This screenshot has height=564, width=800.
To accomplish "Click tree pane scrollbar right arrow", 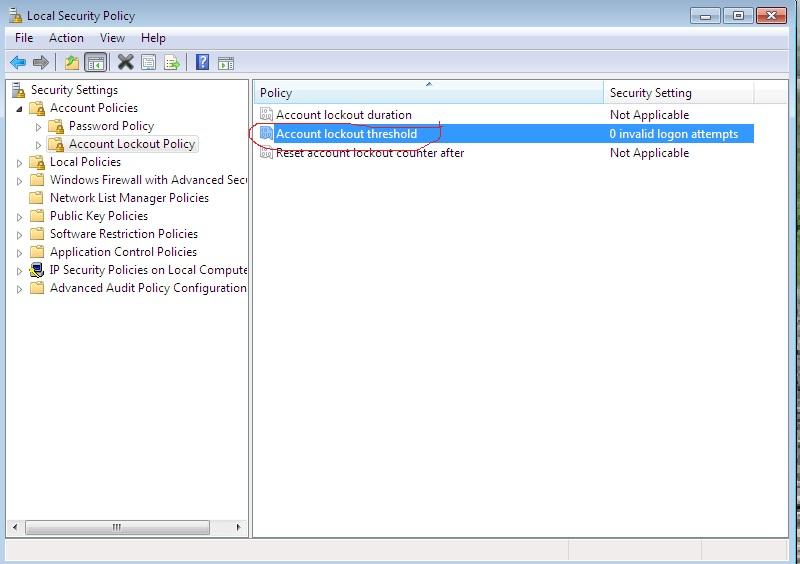I will click(x=238, y=527).
